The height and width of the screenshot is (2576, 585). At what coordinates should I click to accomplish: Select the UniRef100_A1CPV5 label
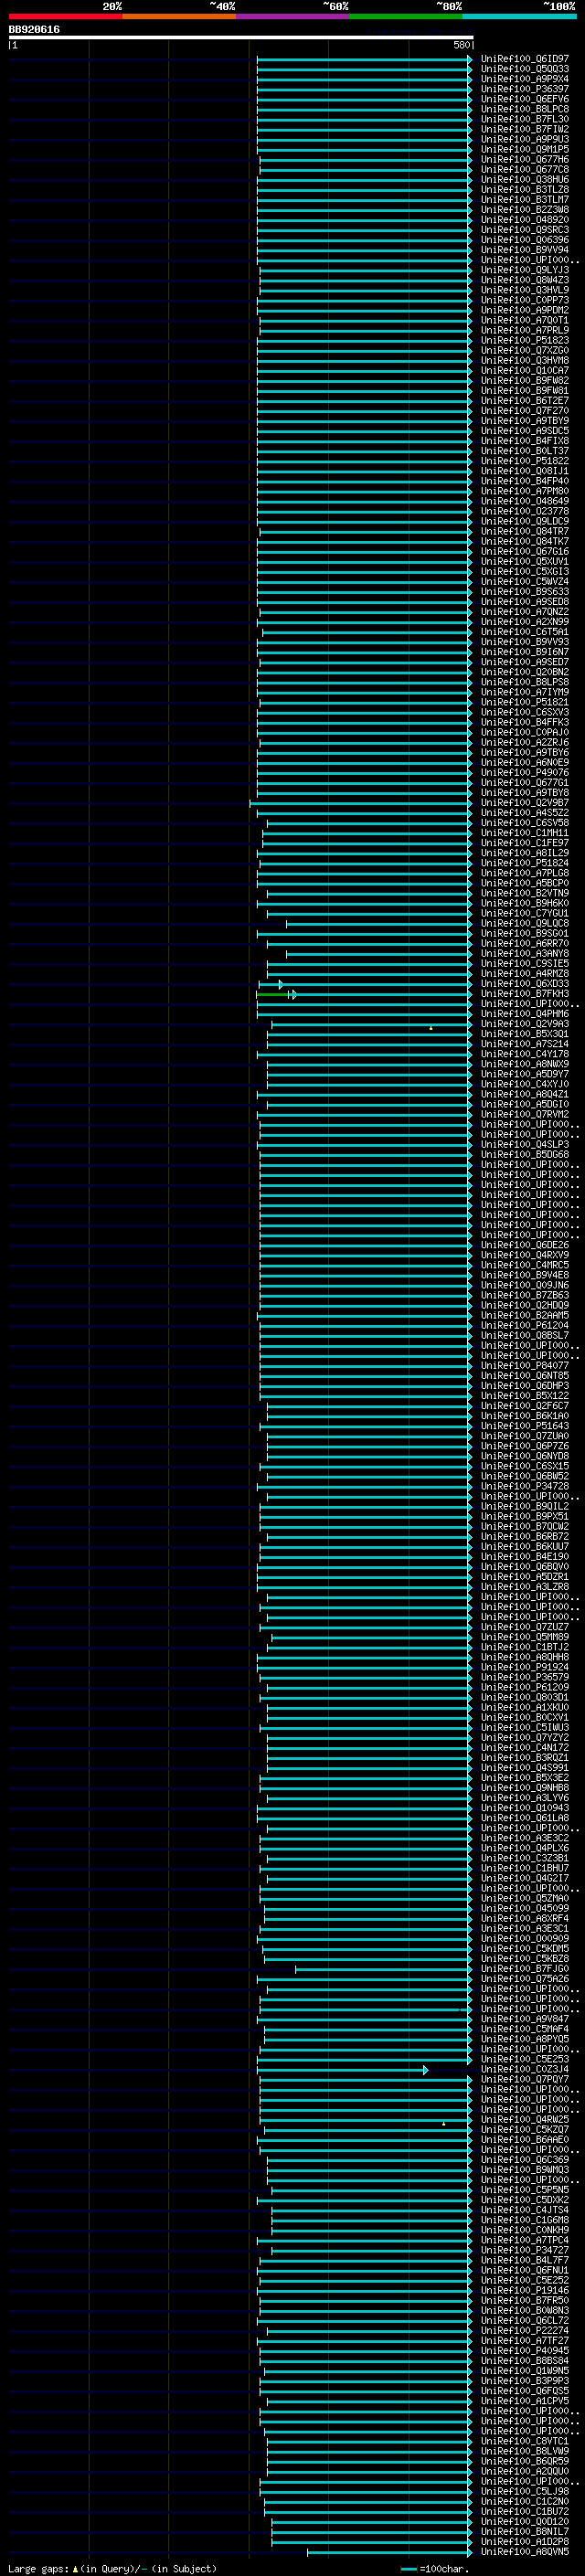525,2401
